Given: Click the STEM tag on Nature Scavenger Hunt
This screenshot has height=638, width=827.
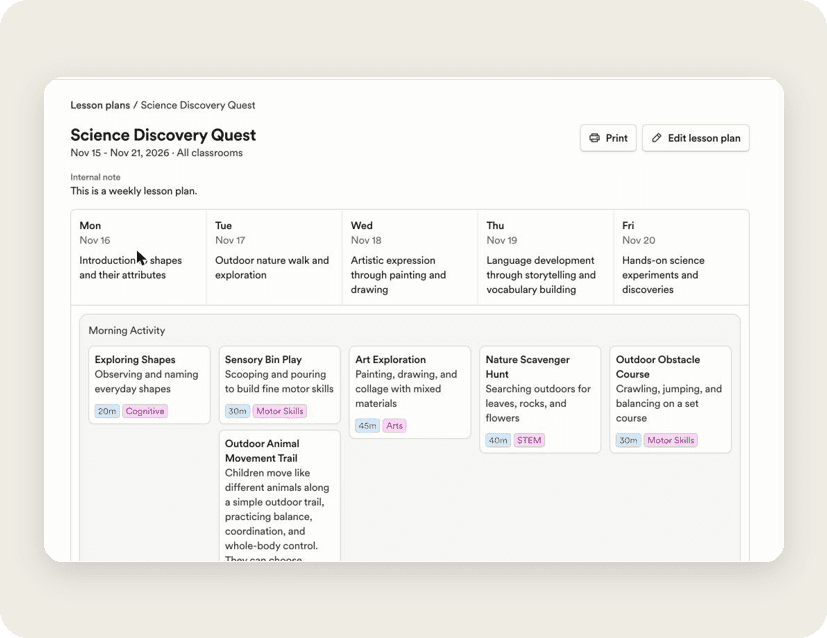Looking at the screenshot, I should click(529, 441).
